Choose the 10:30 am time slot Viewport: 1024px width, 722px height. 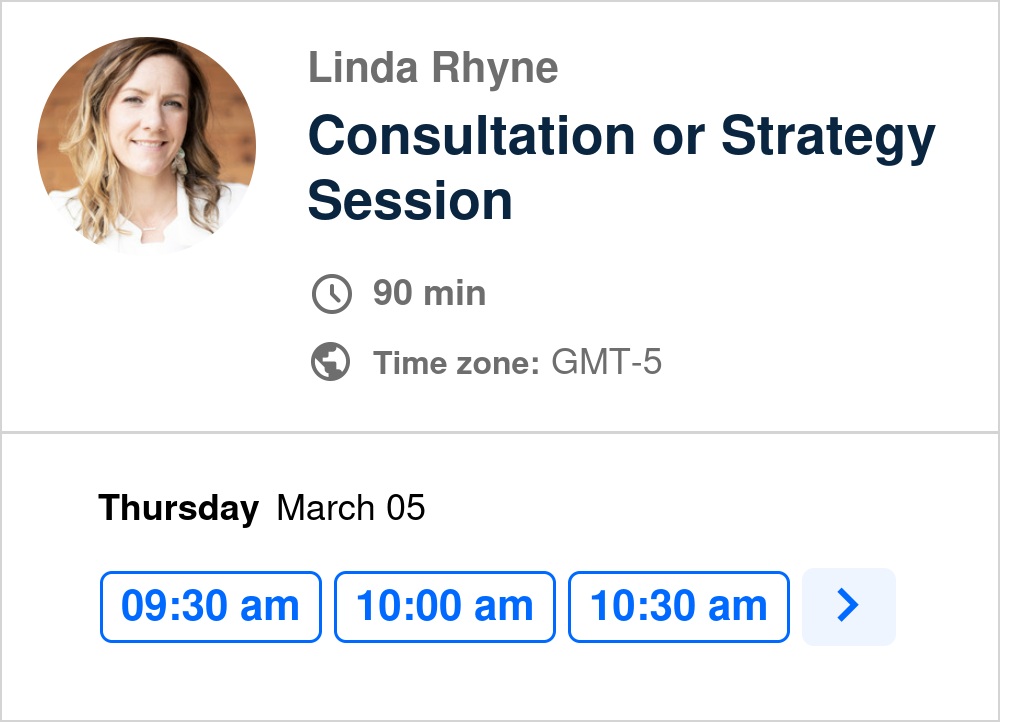[x=678, y=606]
